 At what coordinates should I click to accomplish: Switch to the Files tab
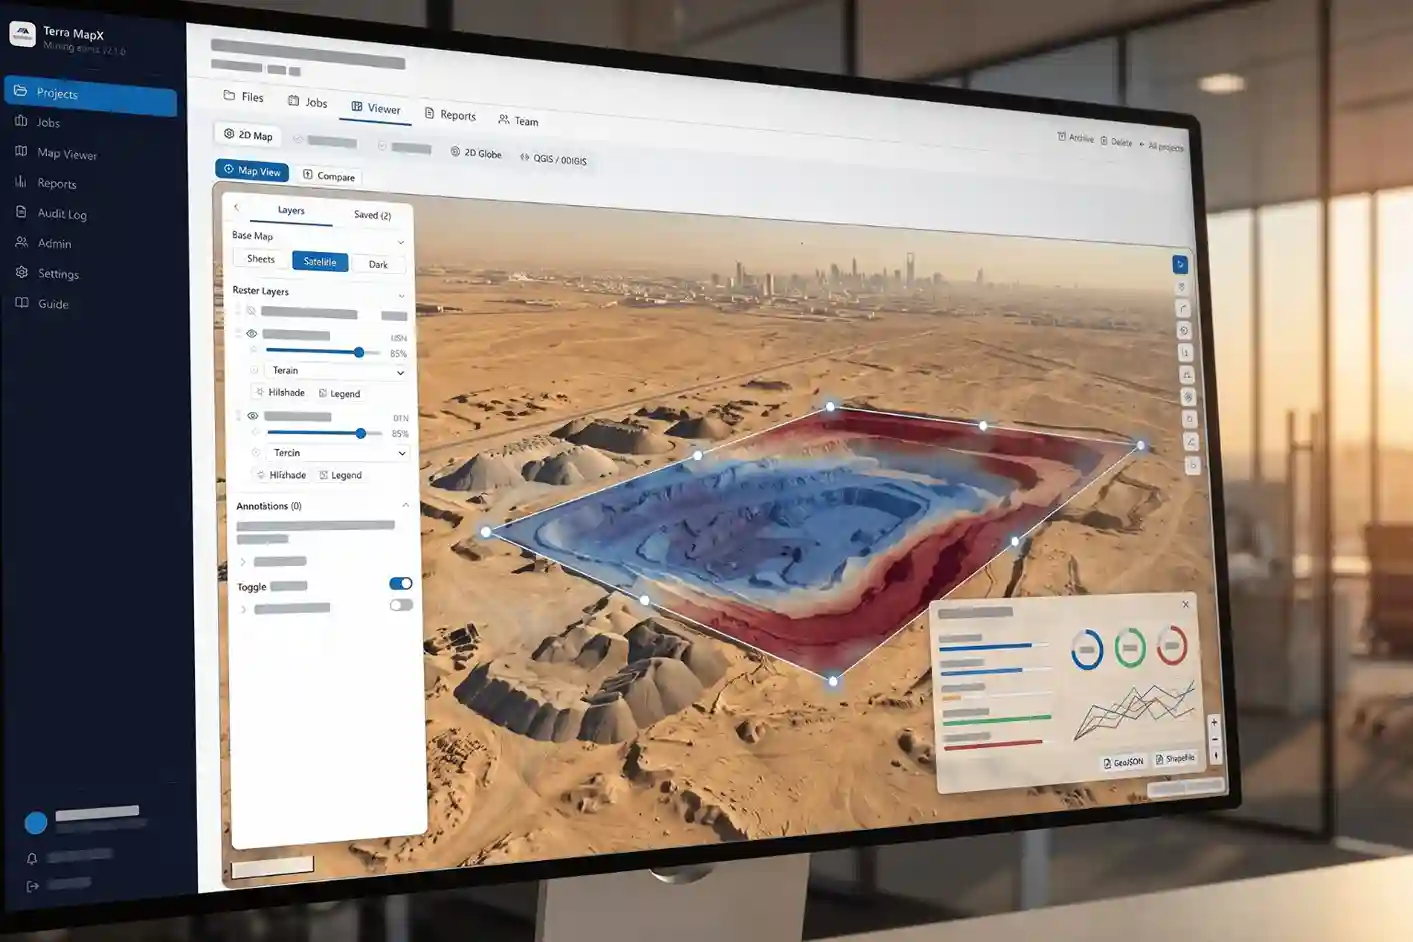244,97
